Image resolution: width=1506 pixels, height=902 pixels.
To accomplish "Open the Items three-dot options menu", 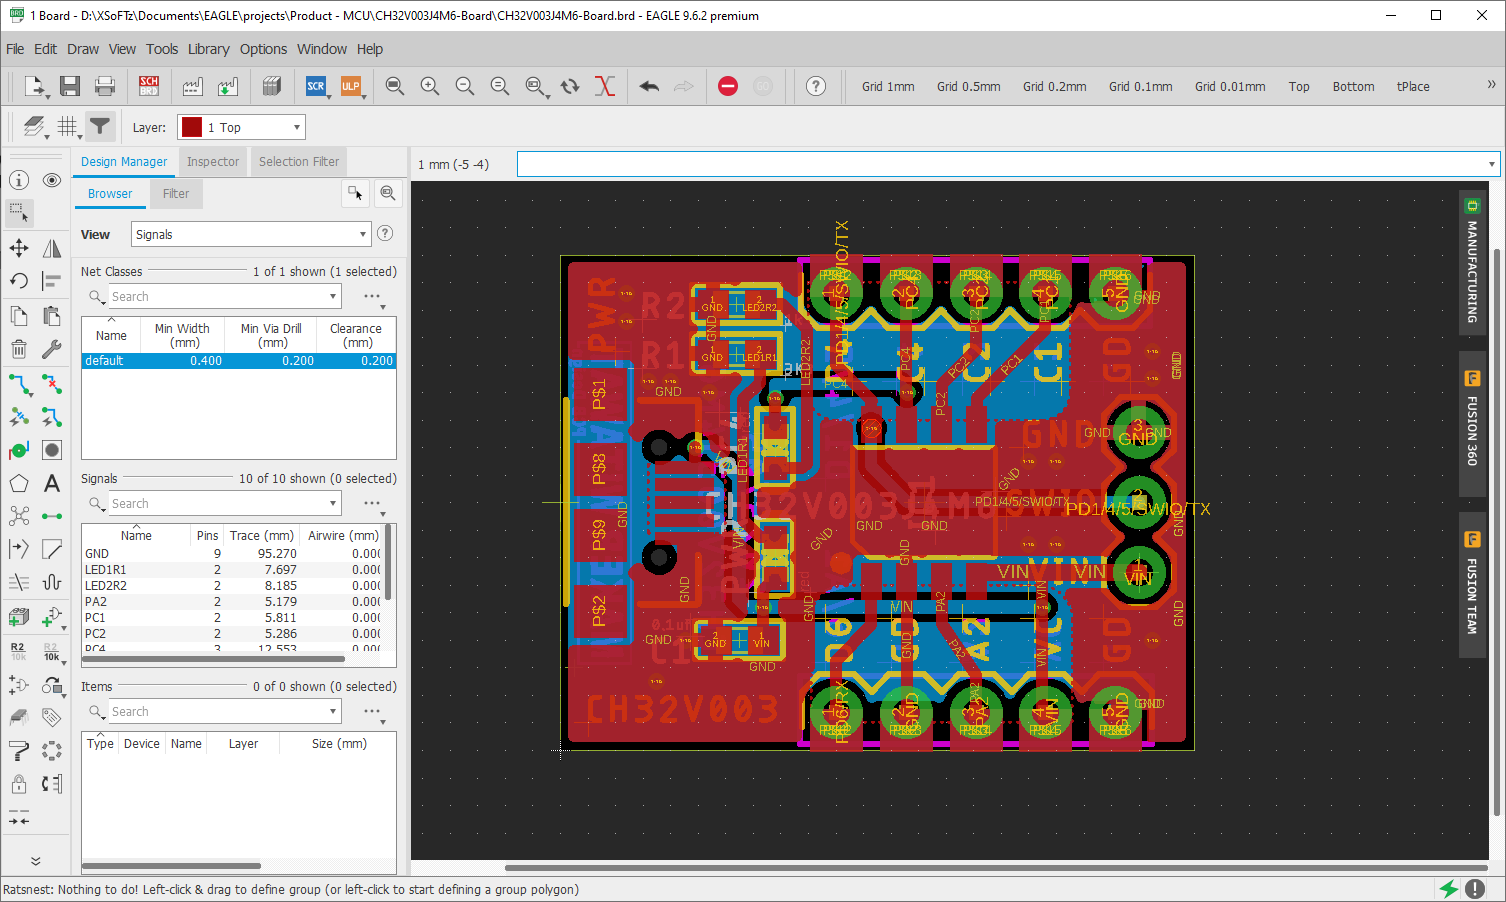I will 373,711.
